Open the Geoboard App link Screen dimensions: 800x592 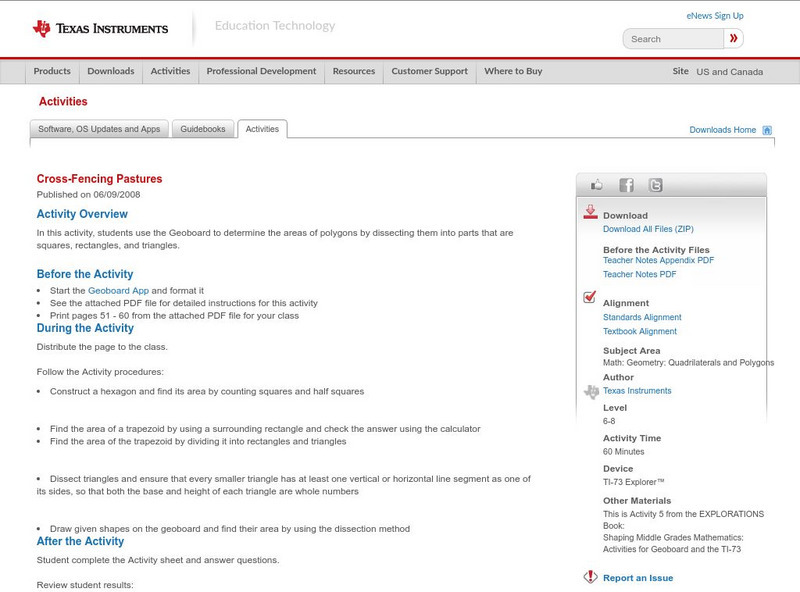(118, 290)
